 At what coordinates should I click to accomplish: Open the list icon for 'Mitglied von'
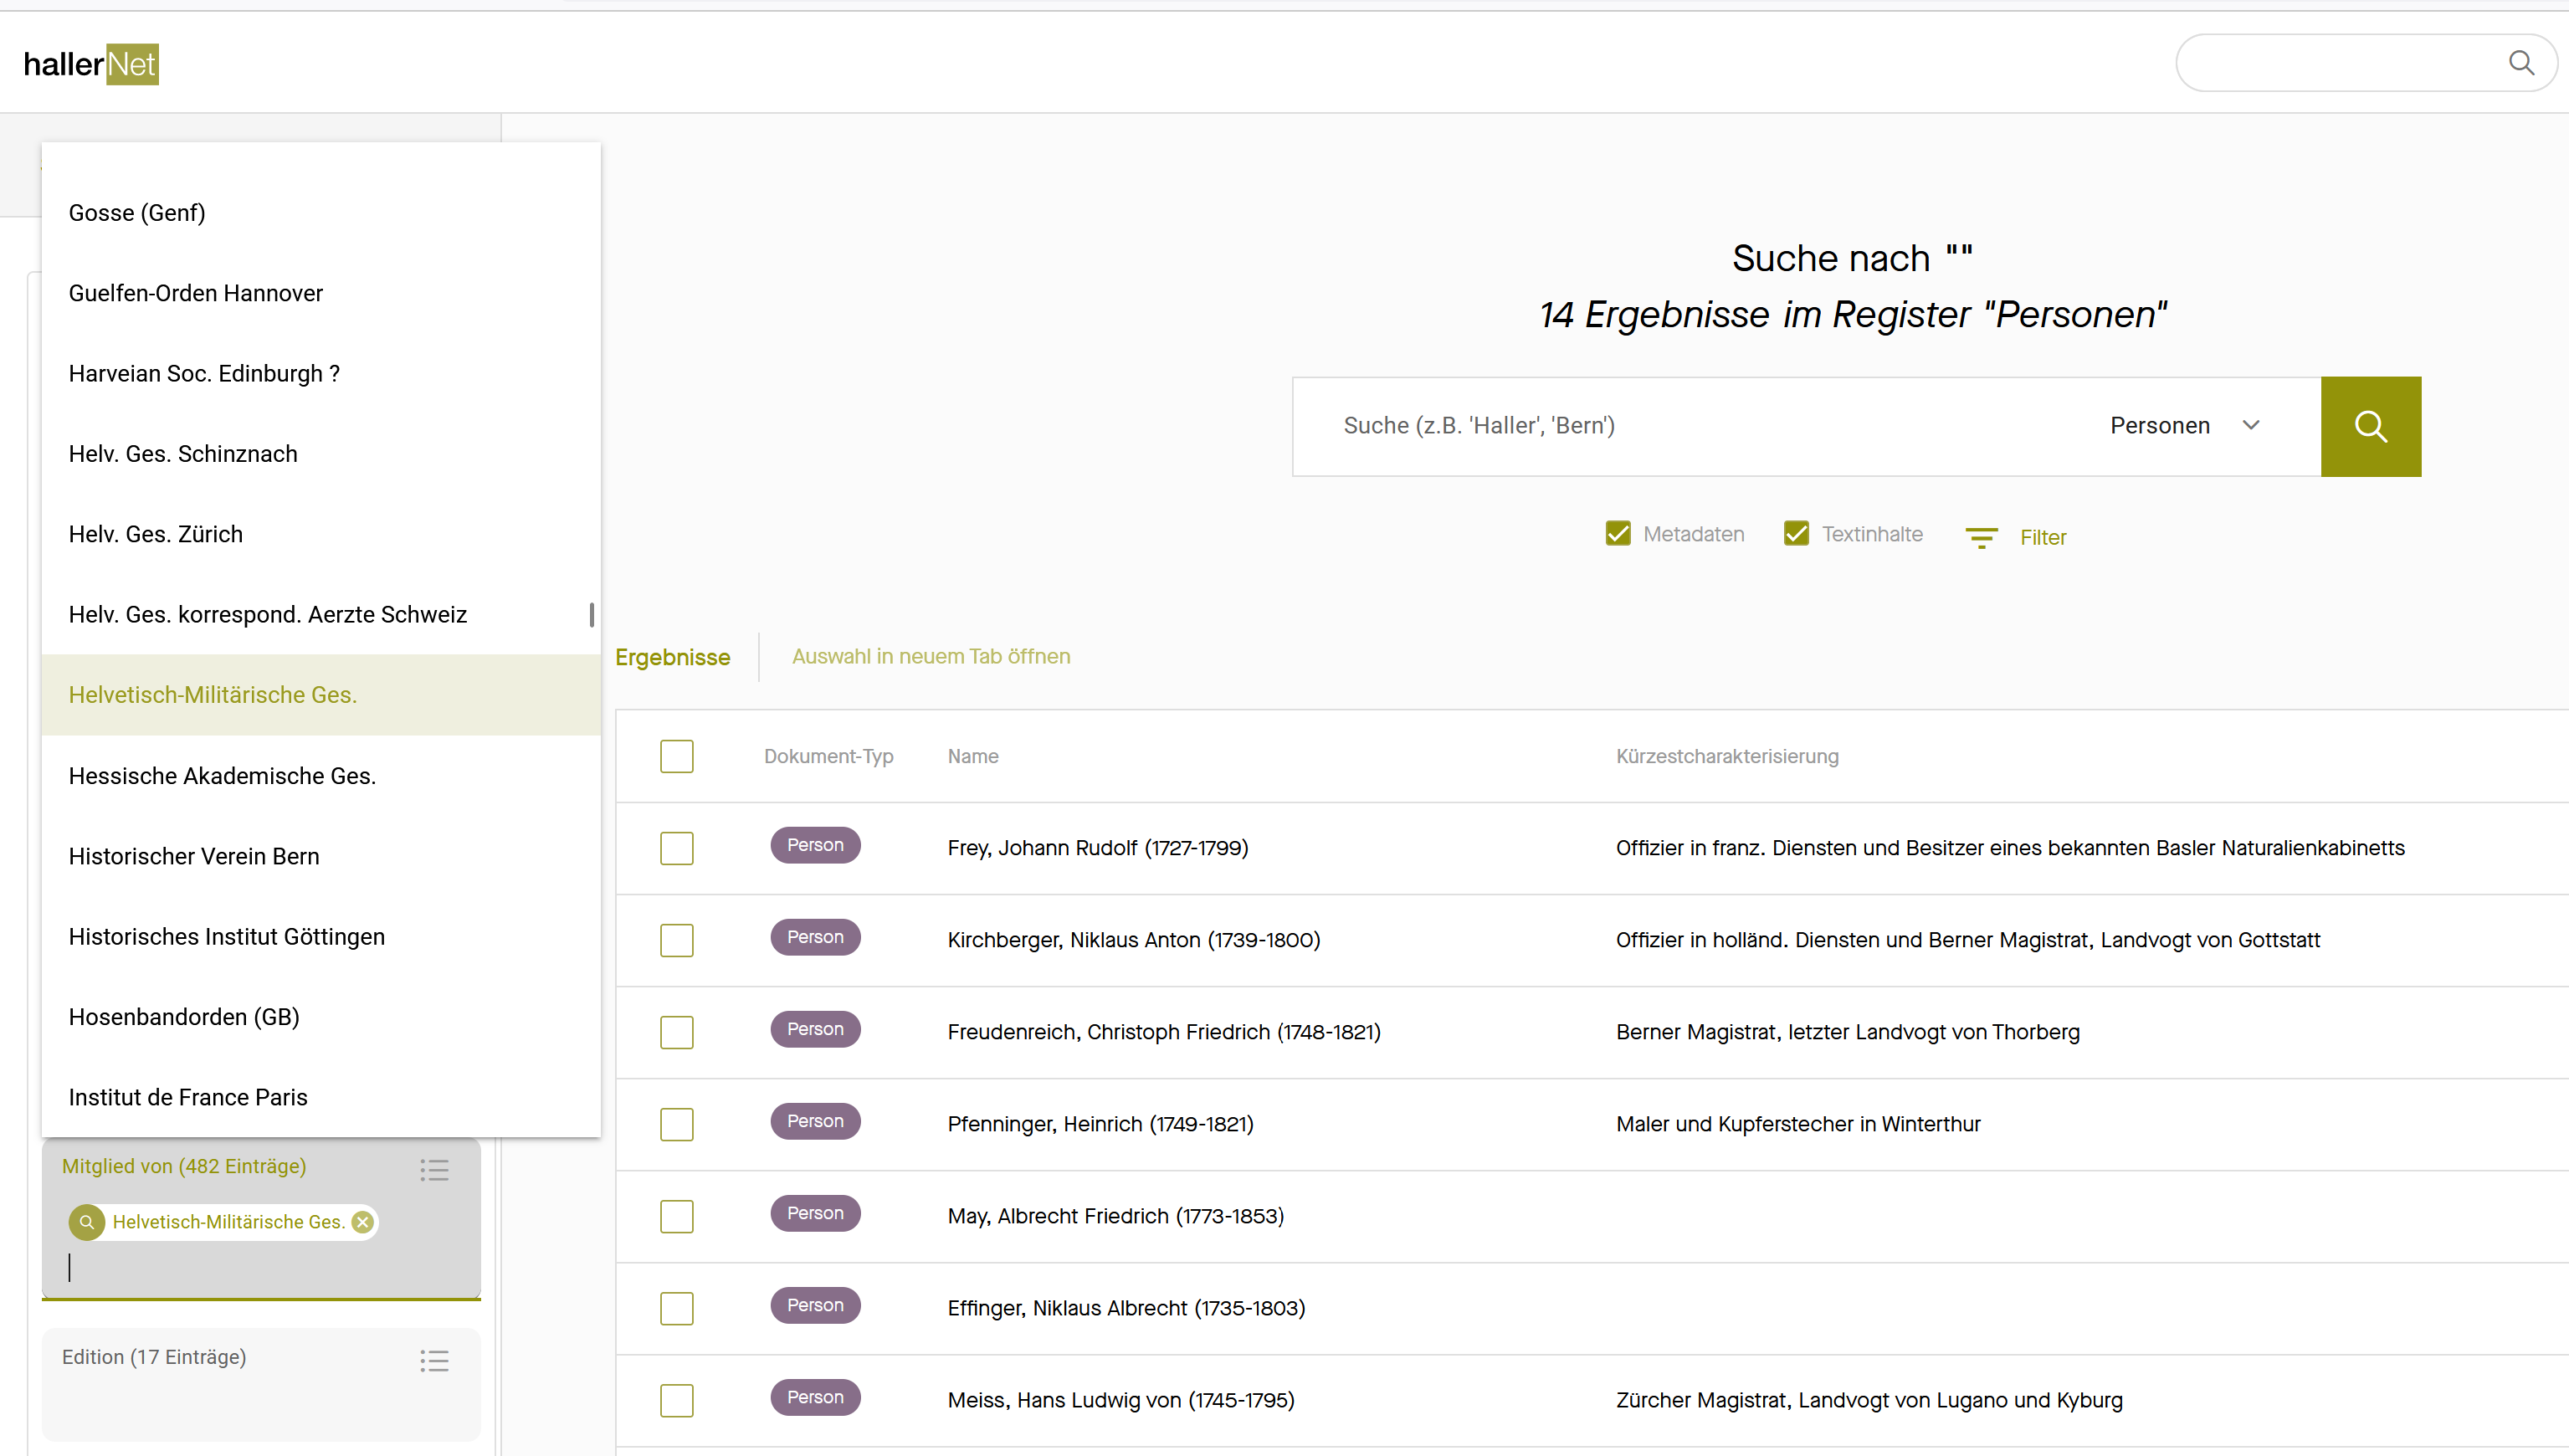click(x=434, y=1170)
